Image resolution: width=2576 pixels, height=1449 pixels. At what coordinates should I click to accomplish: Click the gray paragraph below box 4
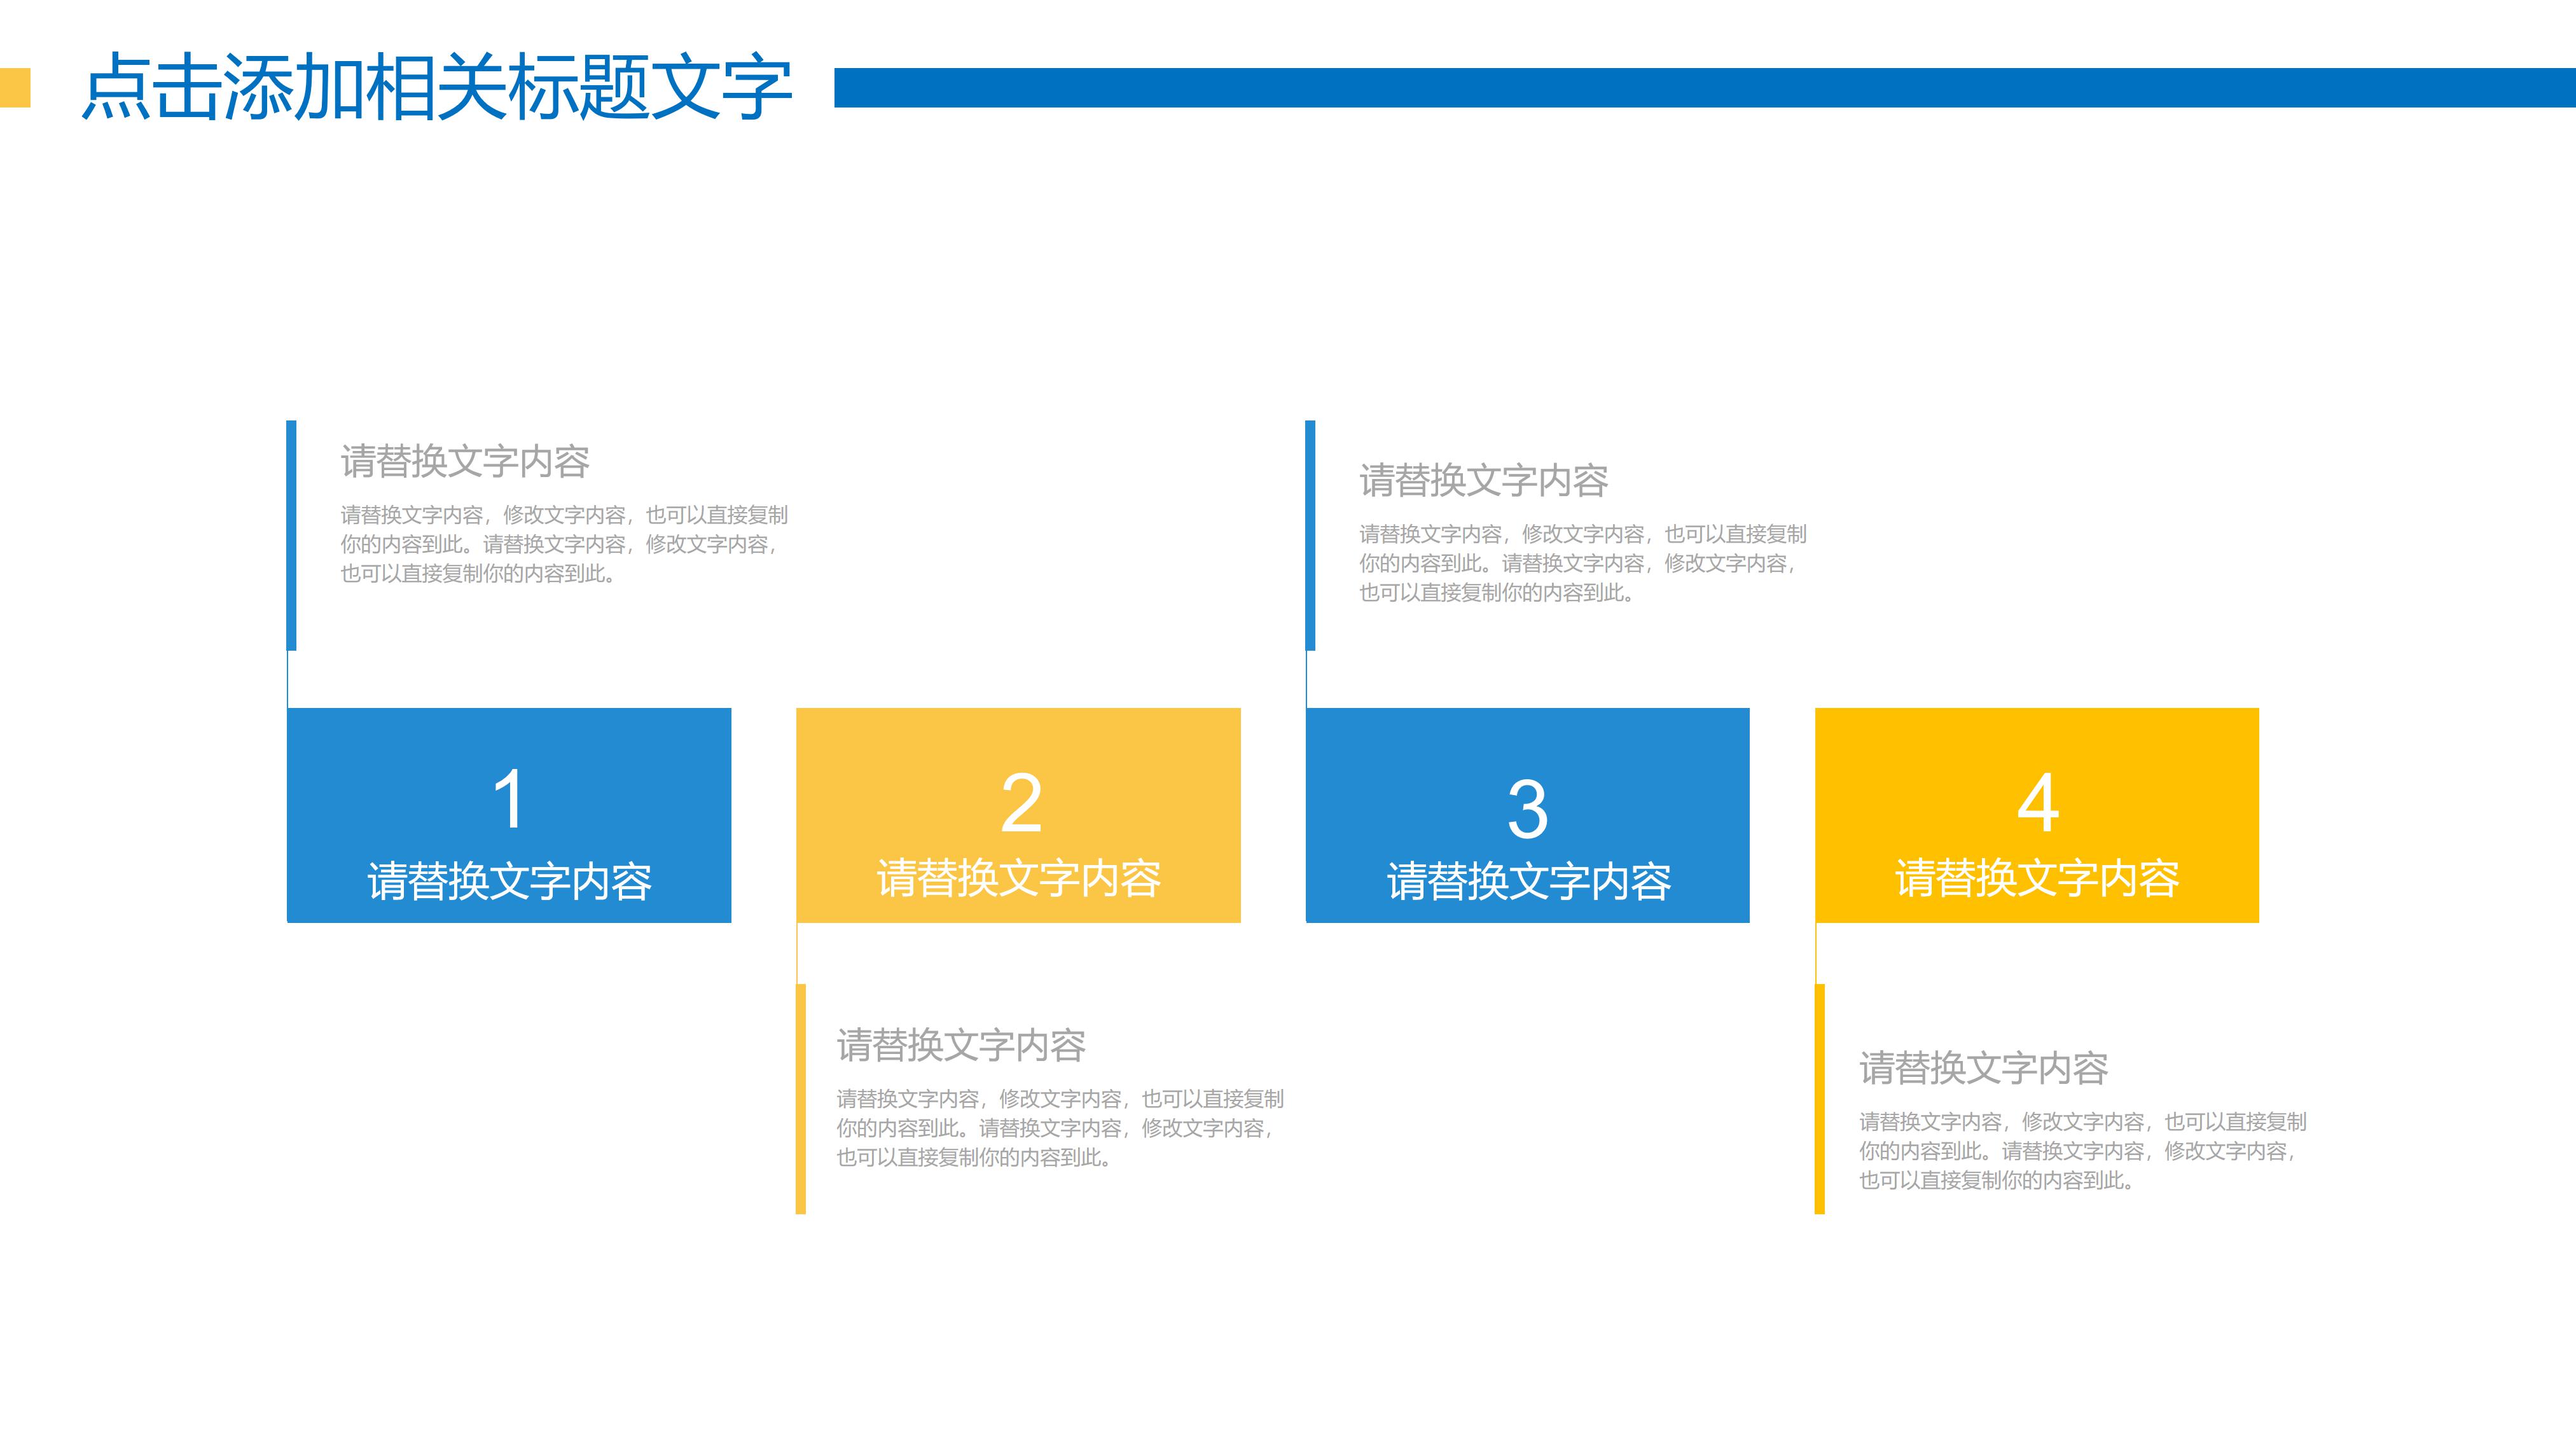[2082, 1151]
